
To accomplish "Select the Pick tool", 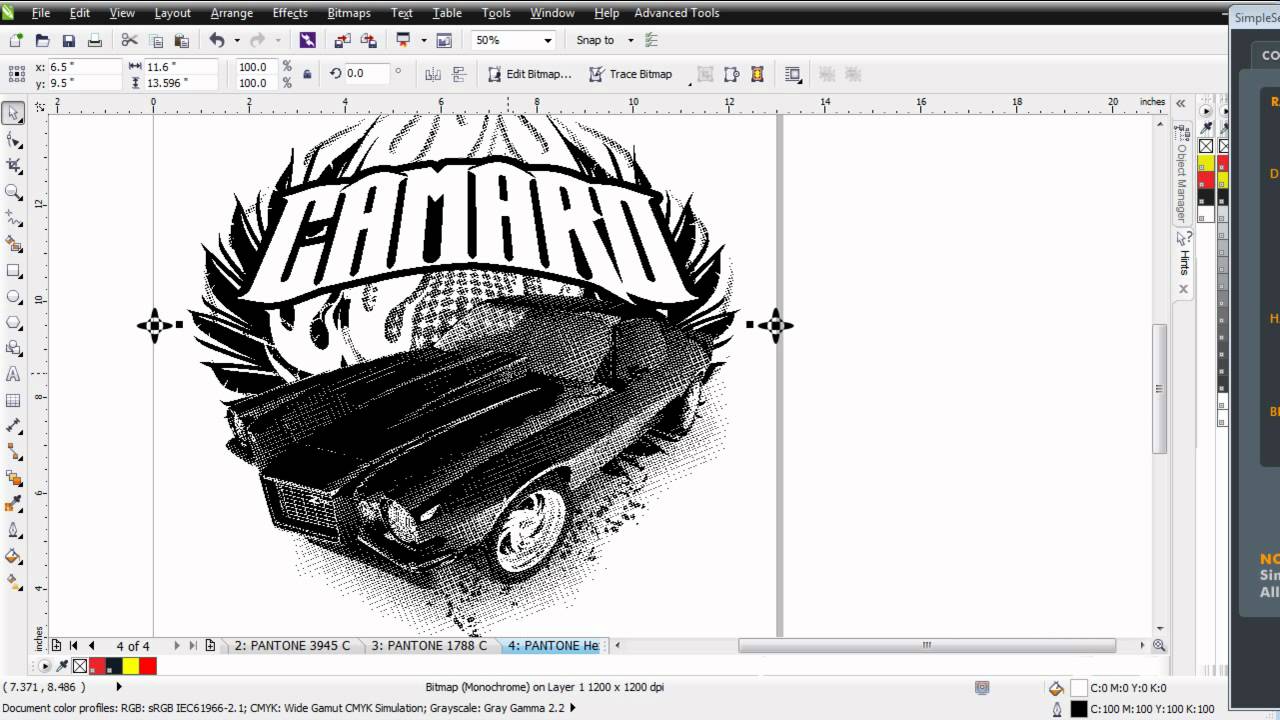I will tap(14, 114).
